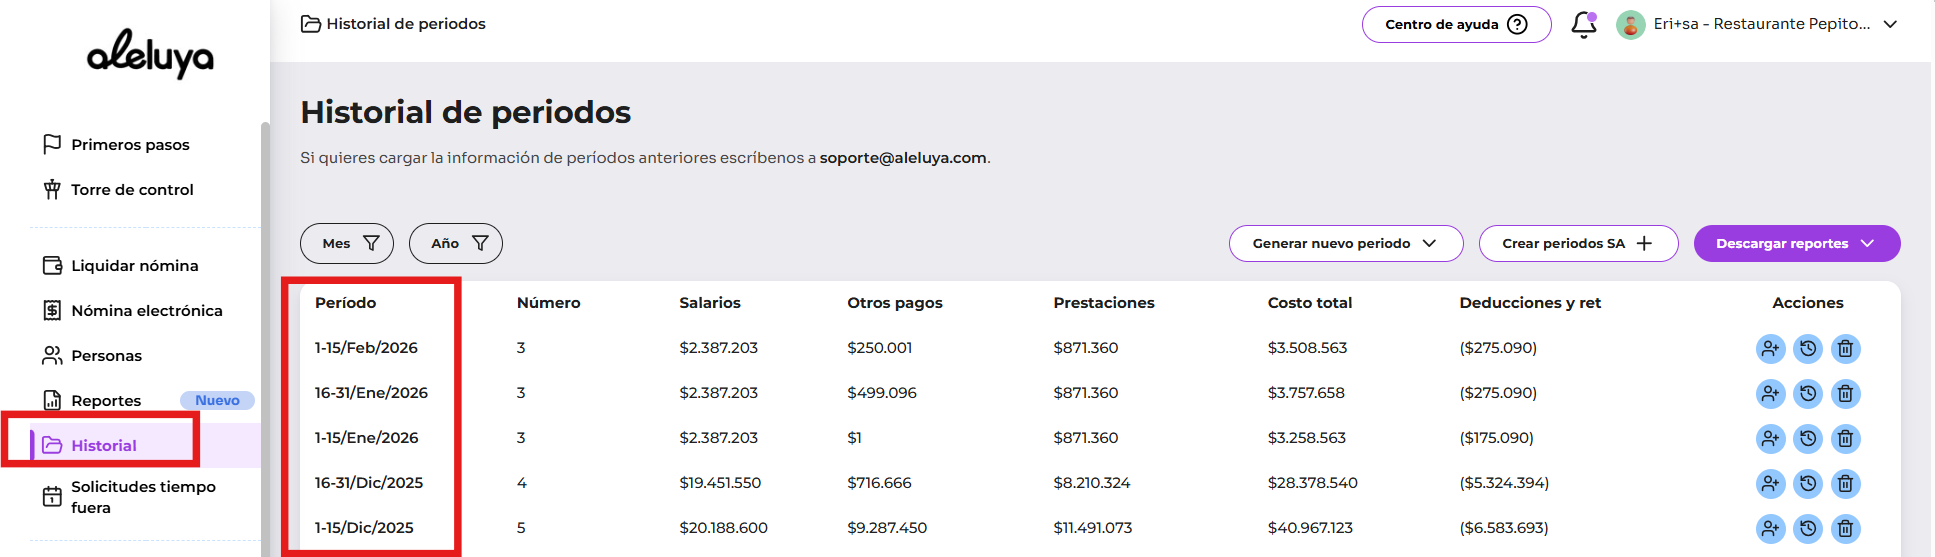
Task: Click the add person icon for 1-15/Dic/2025
Action: tap(1770, 529)
